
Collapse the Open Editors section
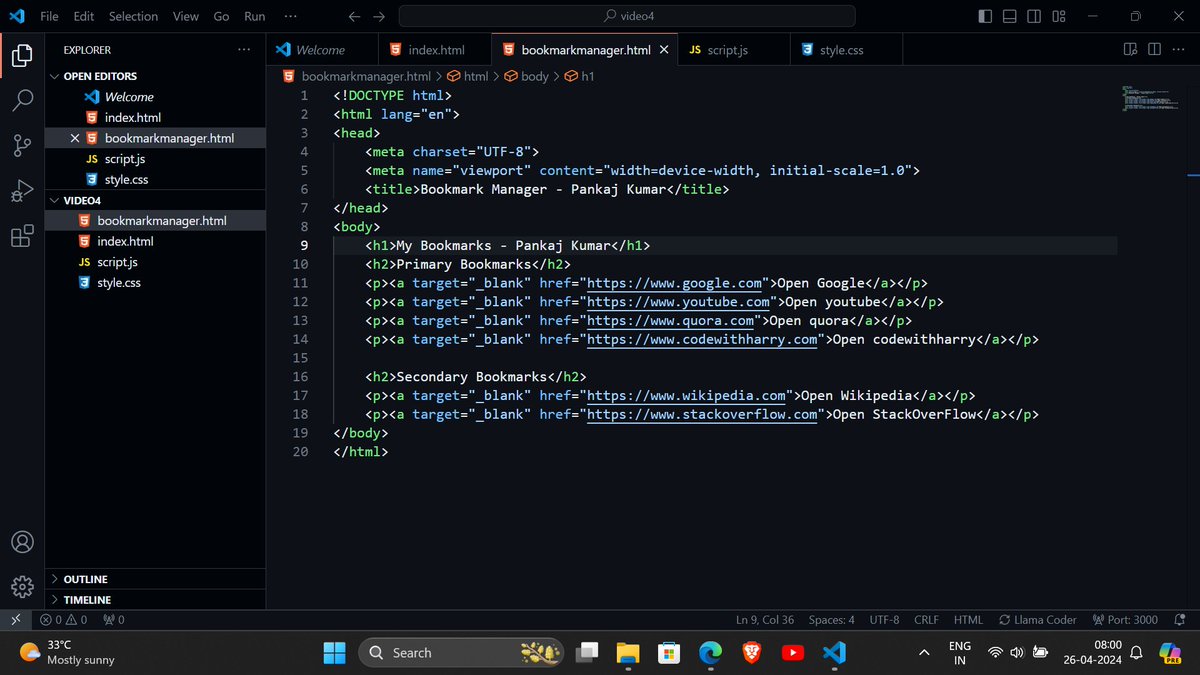pos(155,76)
